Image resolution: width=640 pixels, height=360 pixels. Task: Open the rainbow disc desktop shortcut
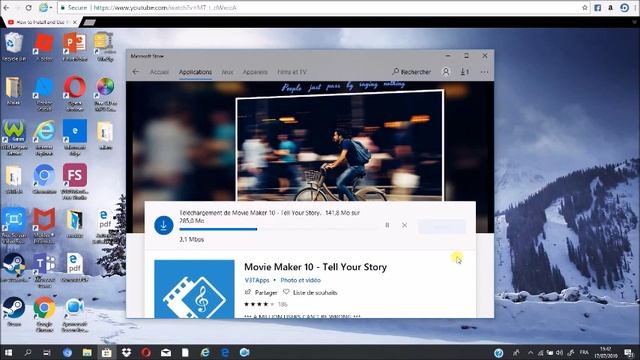105,93
